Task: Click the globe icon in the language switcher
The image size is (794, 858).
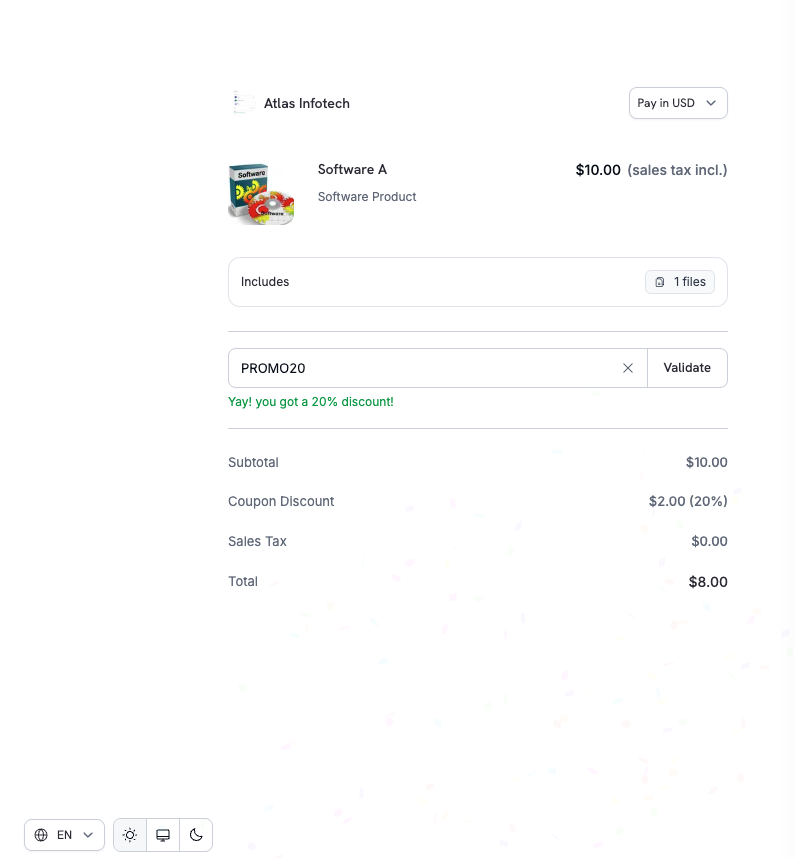Action: tap(41, 835)
